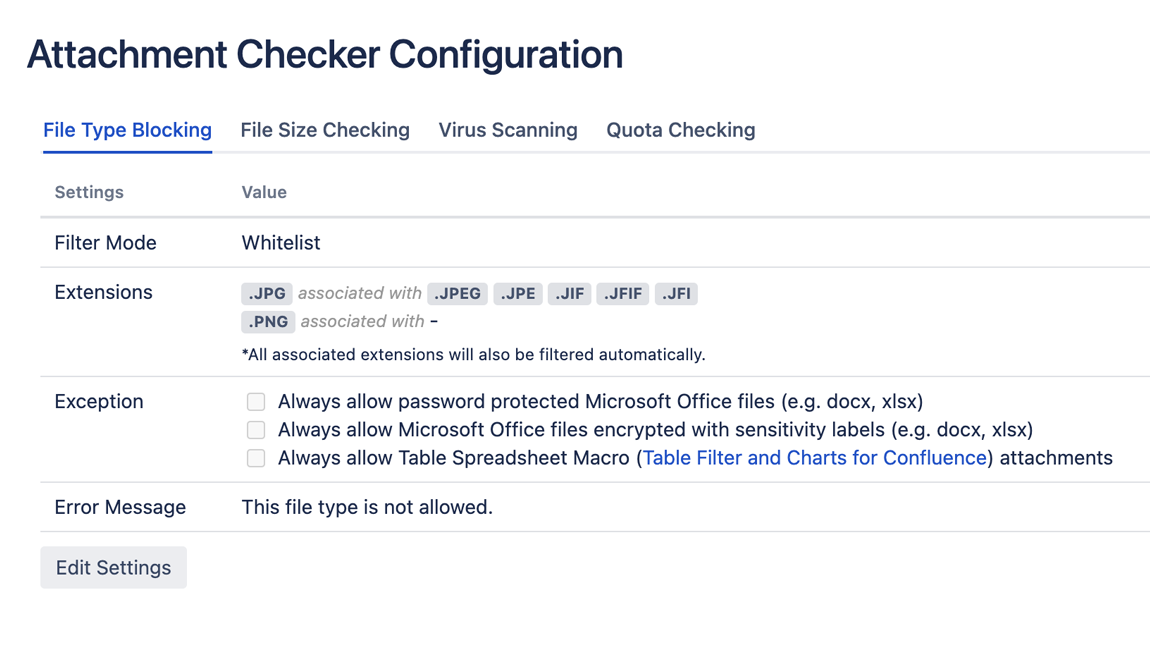Click the Whitelist filter mode value

[281, 243]
